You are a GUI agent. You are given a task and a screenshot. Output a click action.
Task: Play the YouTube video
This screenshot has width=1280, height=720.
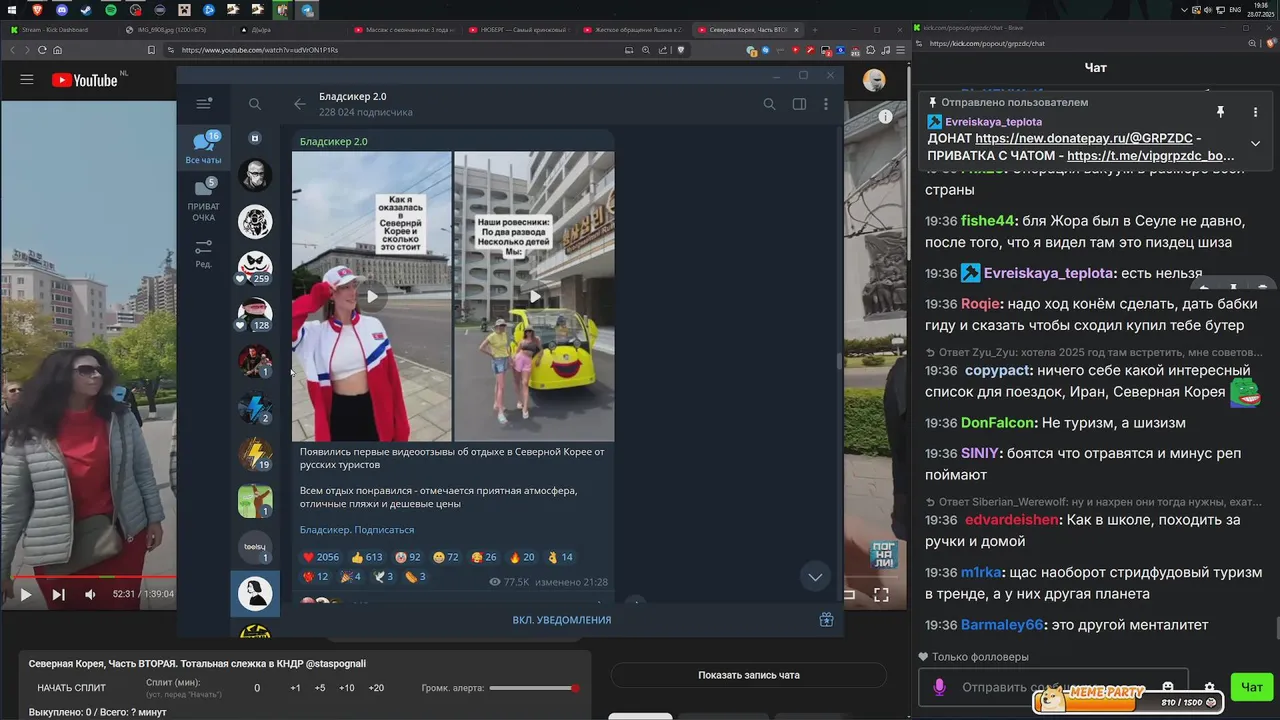tap(26, 594)
